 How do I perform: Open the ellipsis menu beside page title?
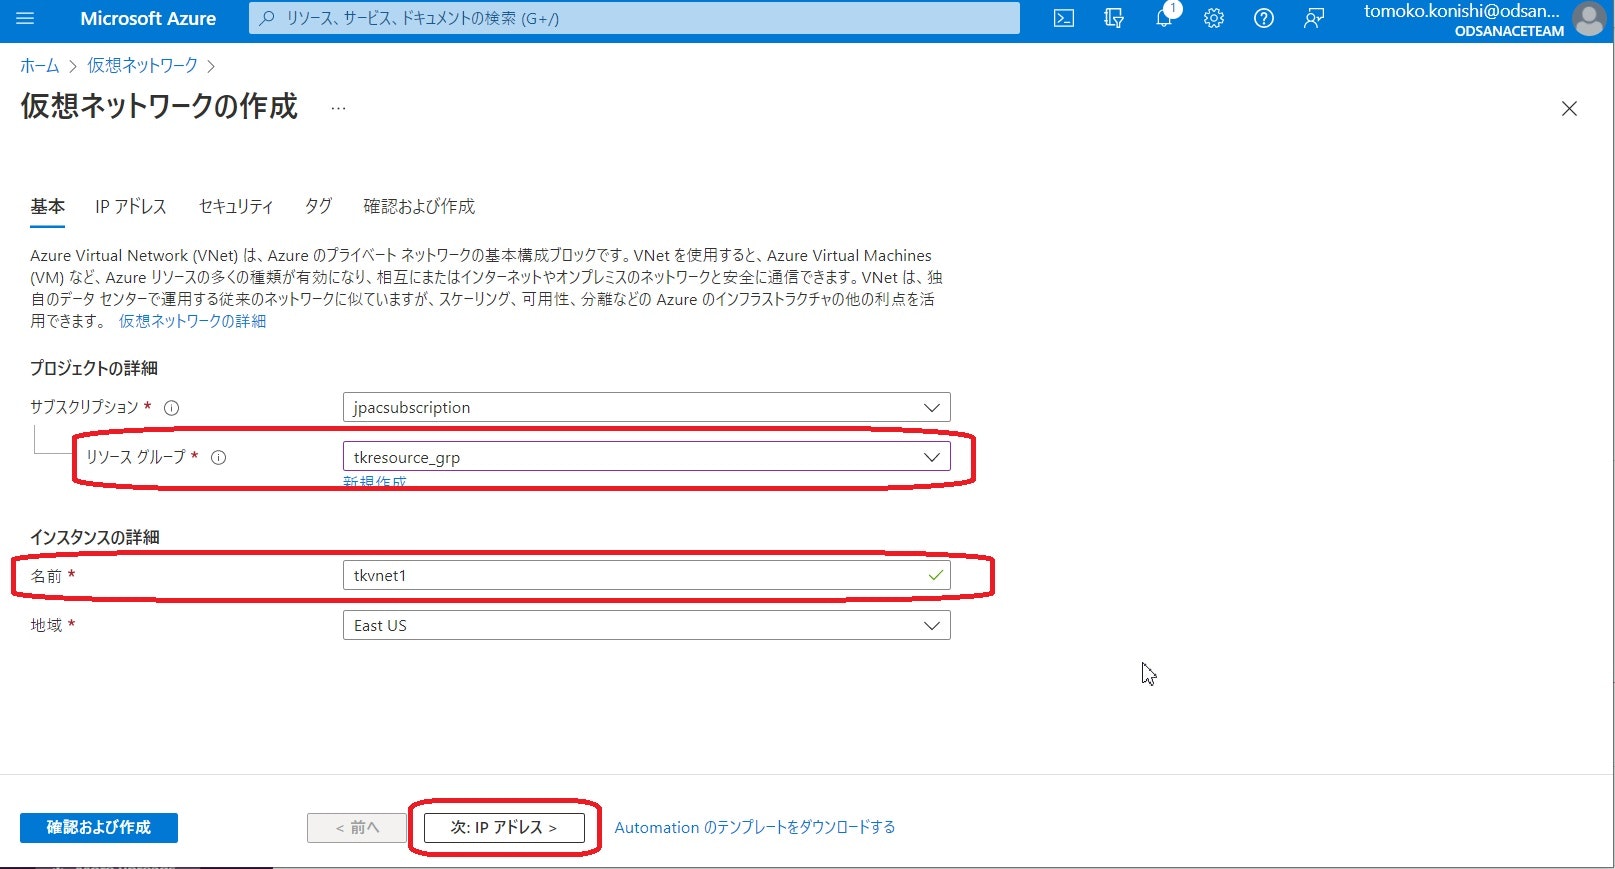[339, 108]
